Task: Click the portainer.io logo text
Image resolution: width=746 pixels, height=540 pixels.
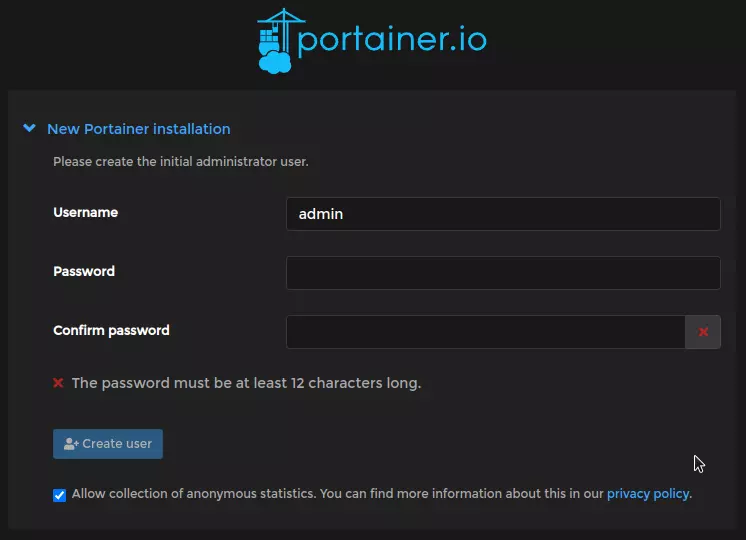Action: 393,39
